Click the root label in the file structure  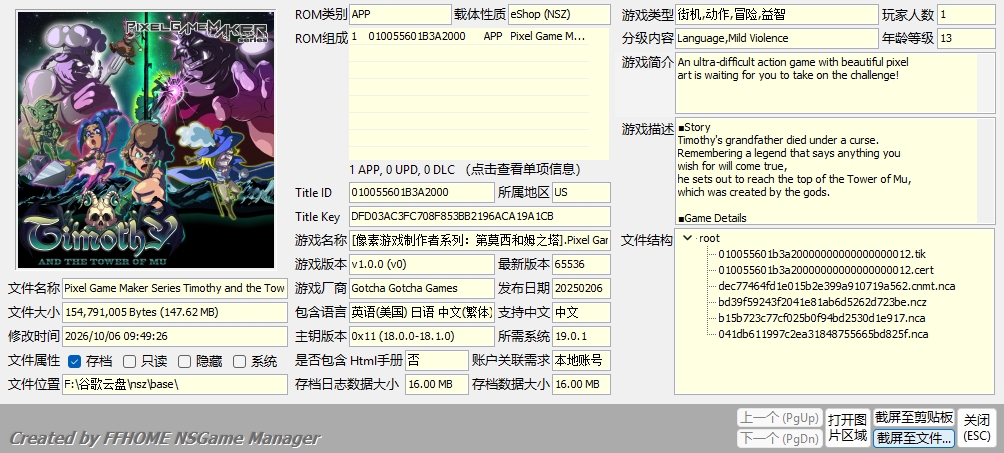(x=709, y=238)
